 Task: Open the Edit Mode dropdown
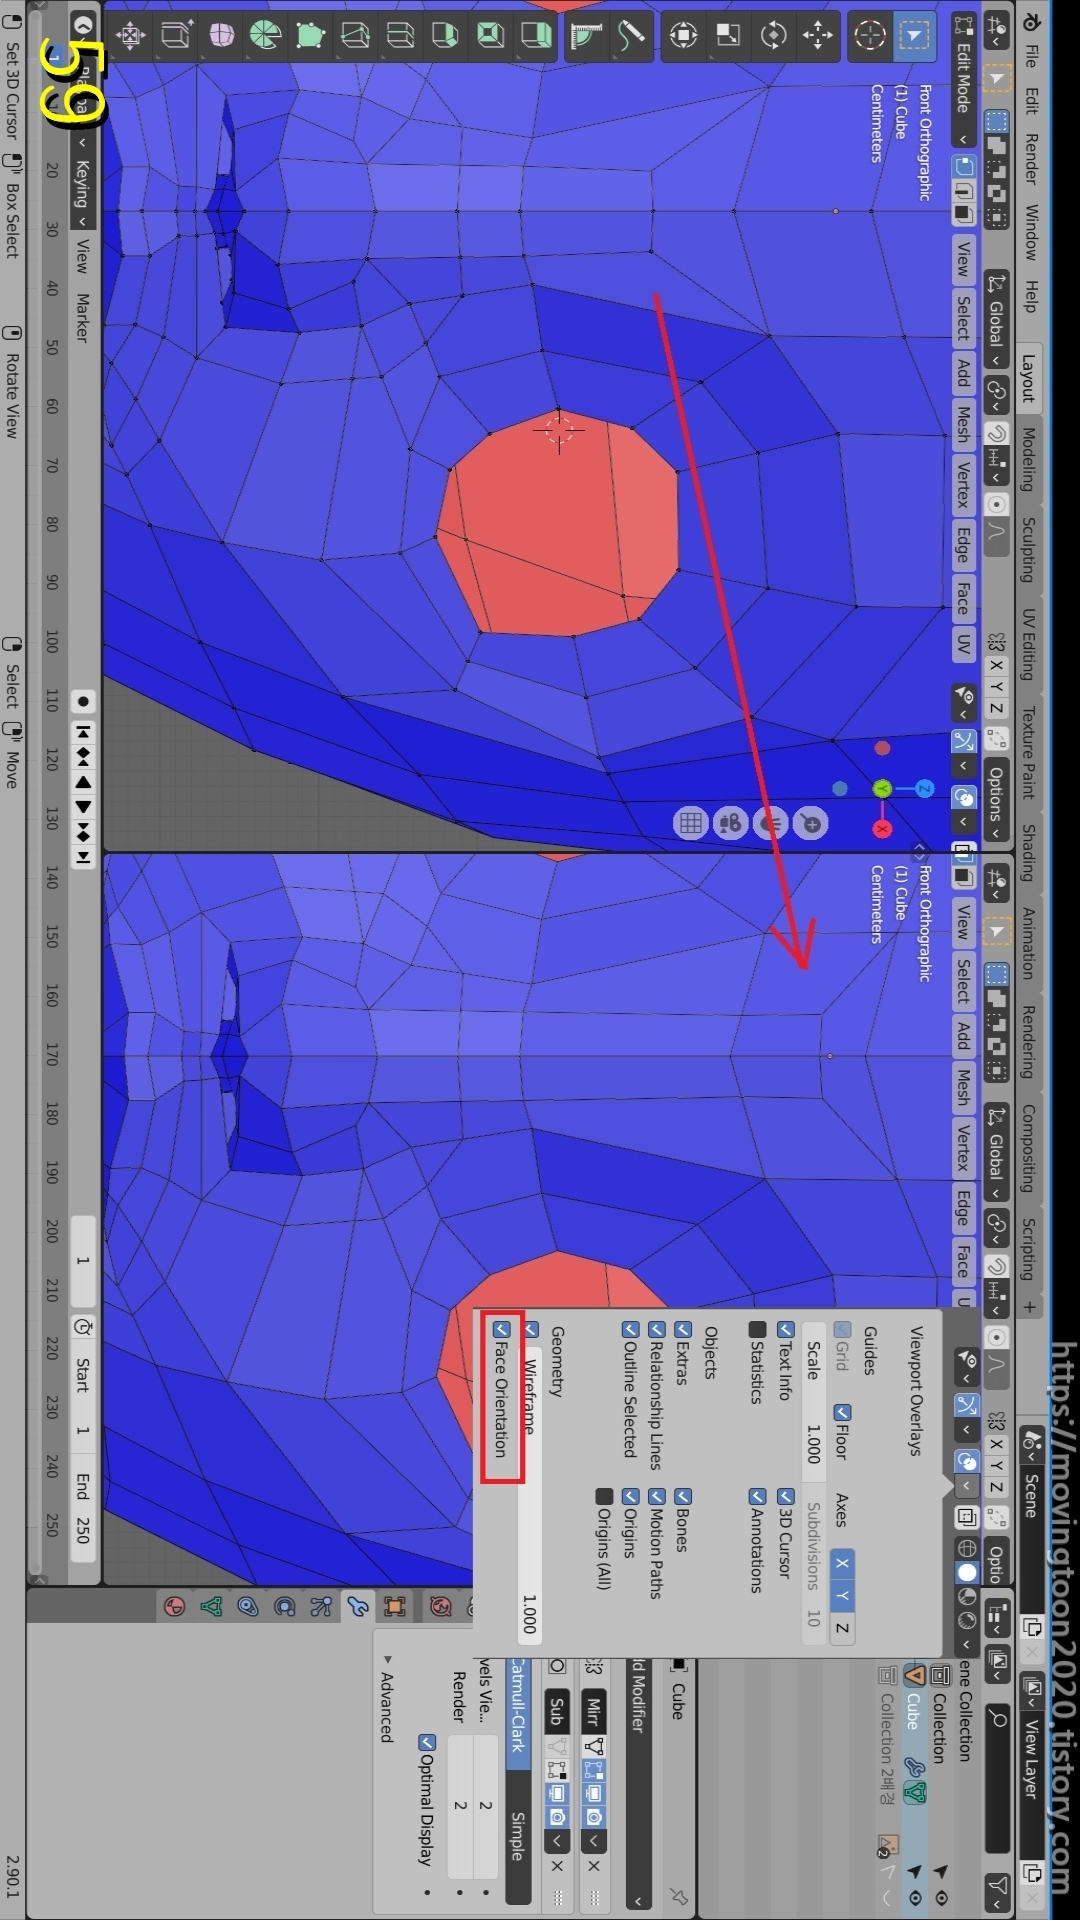(963, 80)
